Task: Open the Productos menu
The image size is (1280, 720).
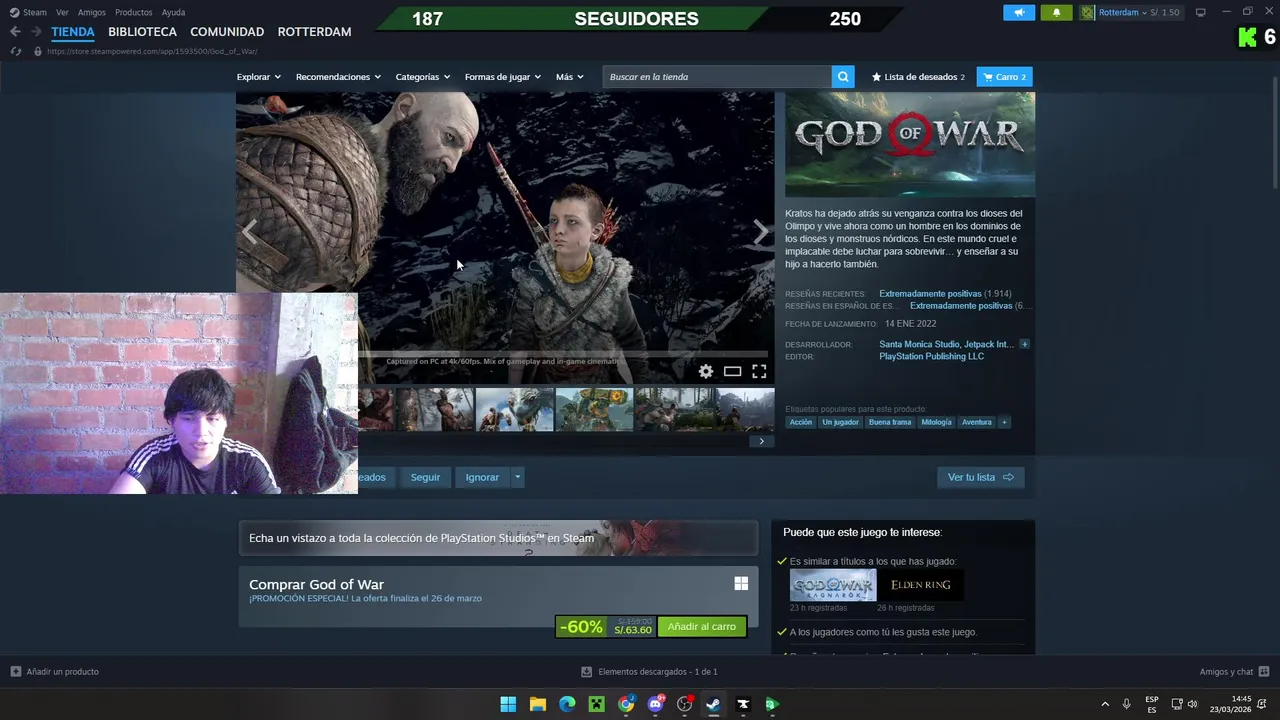Action: [x=133, y=12]
